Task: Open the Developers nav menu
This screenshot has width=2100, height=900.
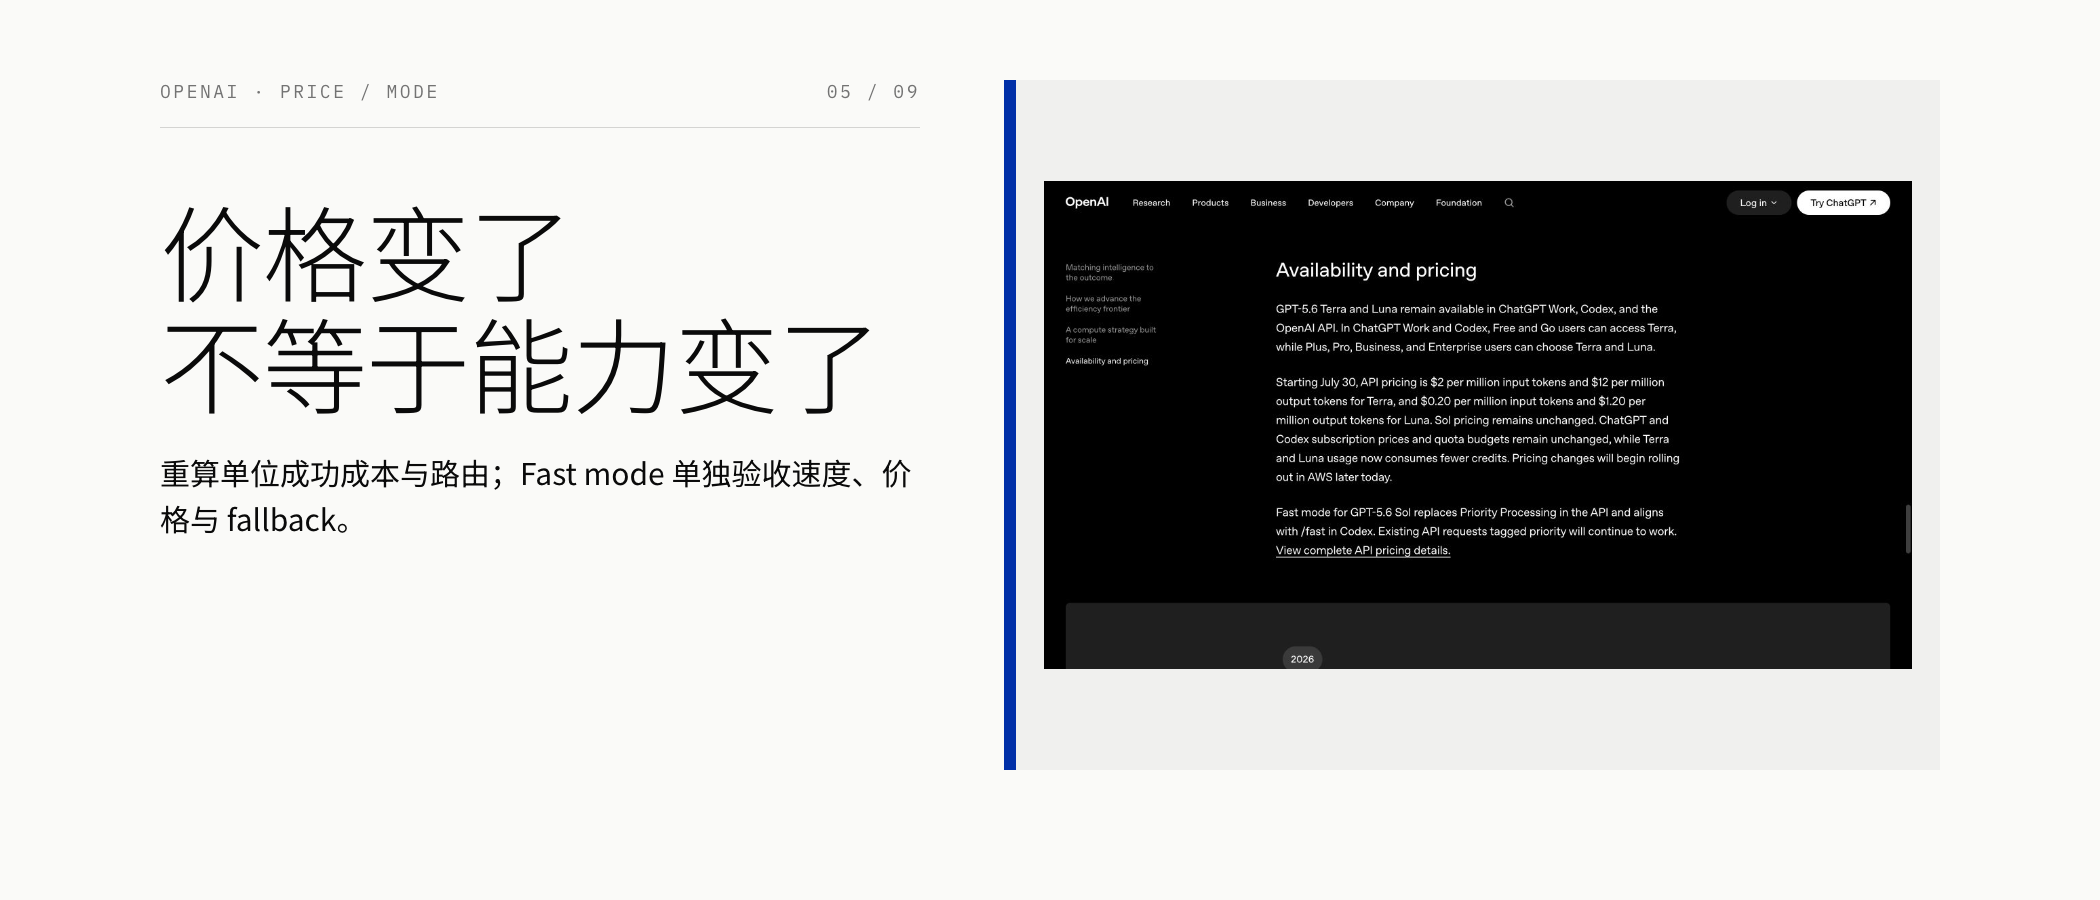Action: pos(1330,203)
